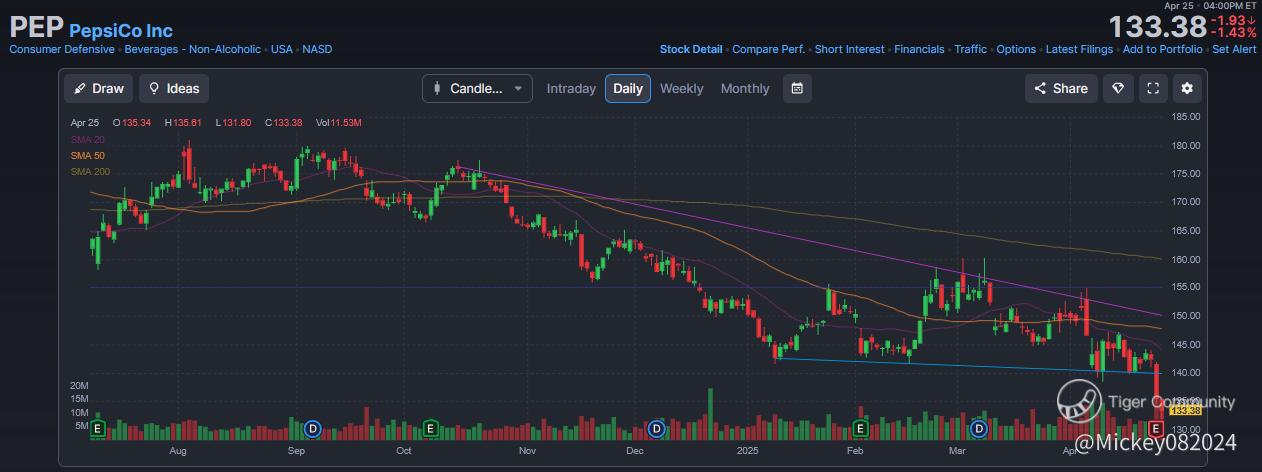Image resolution: width=1262 pixels, height=472 pixels.
Task: Click the PEP ticker symbol
Action: coord(36,28)
